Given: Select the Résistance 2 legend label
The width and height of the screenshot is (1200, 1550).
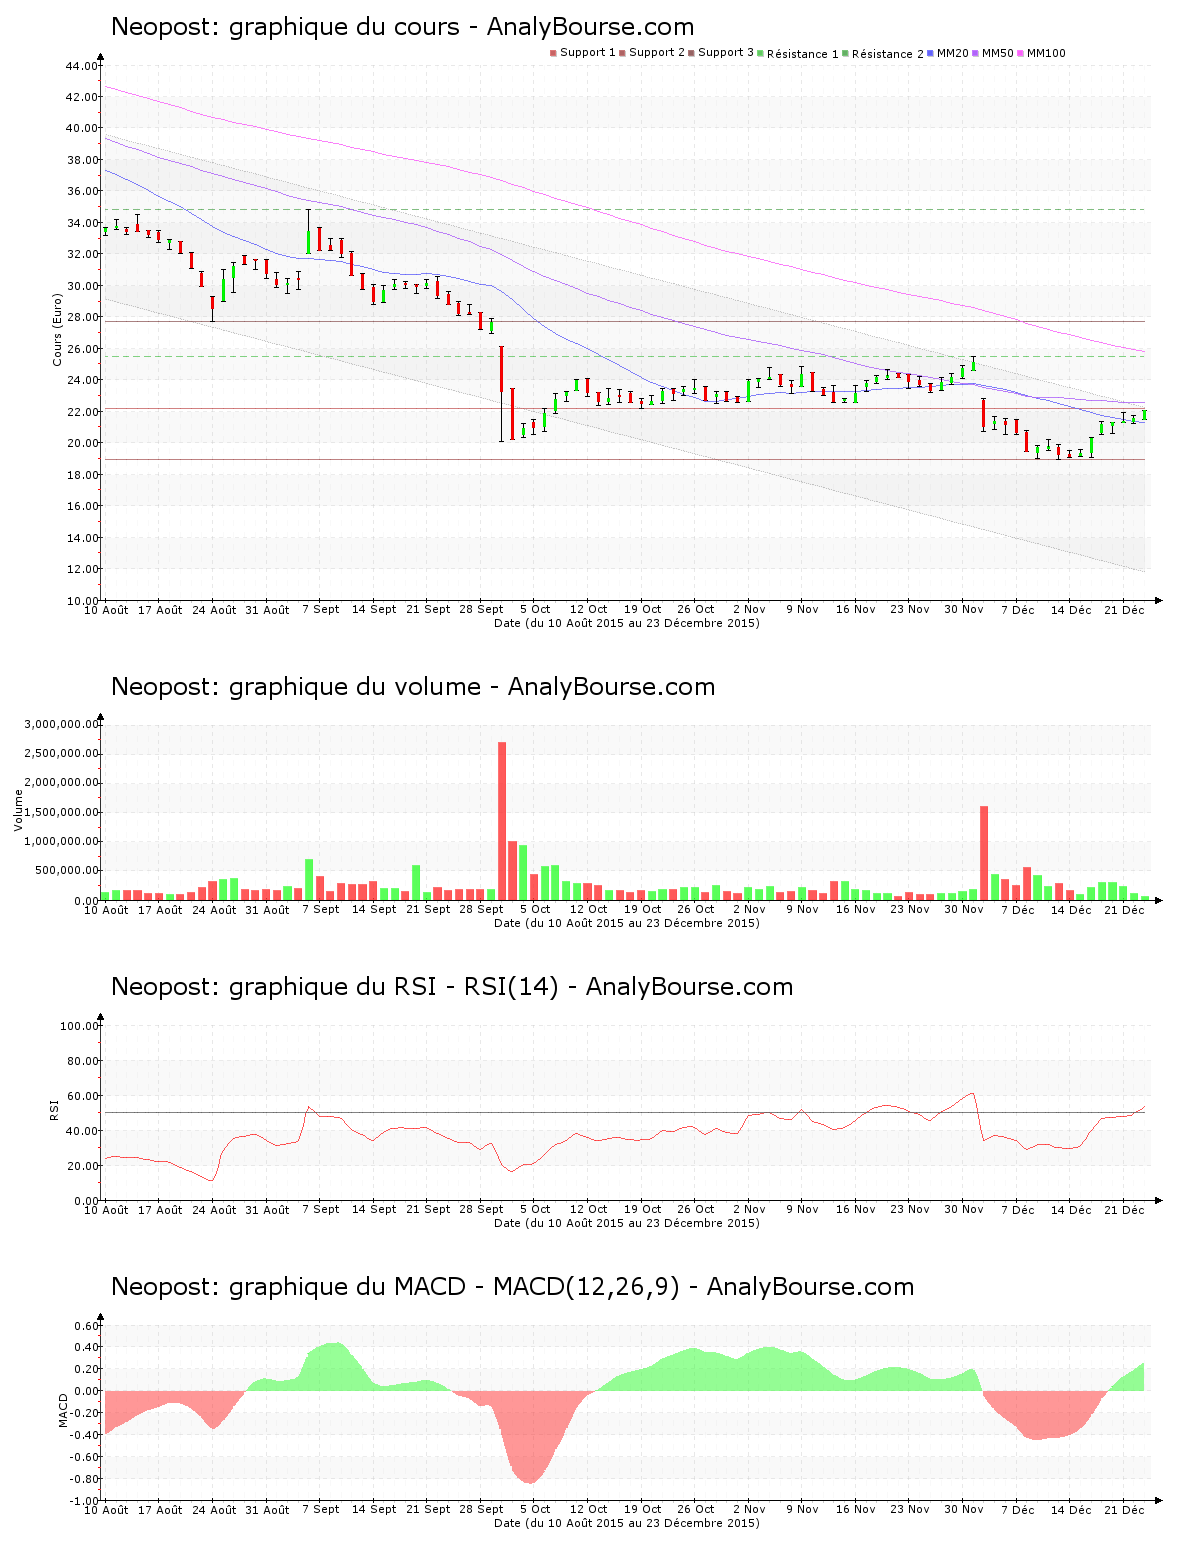Looking at the screenshot, I should 888,53.
